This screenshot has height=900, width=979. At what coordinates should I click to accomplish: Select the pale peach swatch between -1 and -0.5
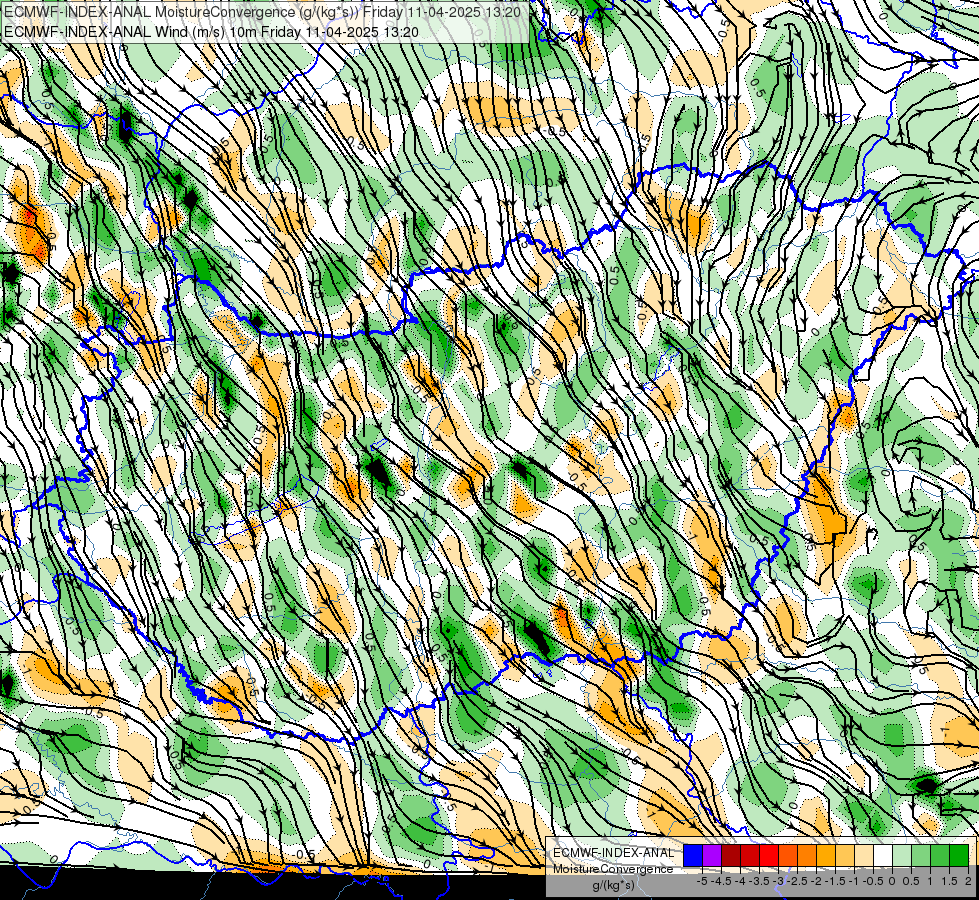[x=863, y=855]
